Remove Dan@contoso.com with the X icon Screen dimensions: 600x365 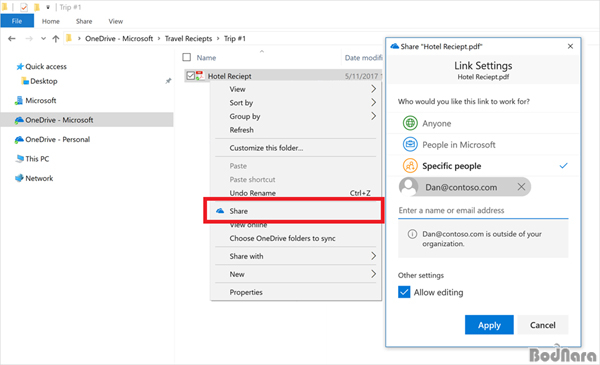click(521, 187)
